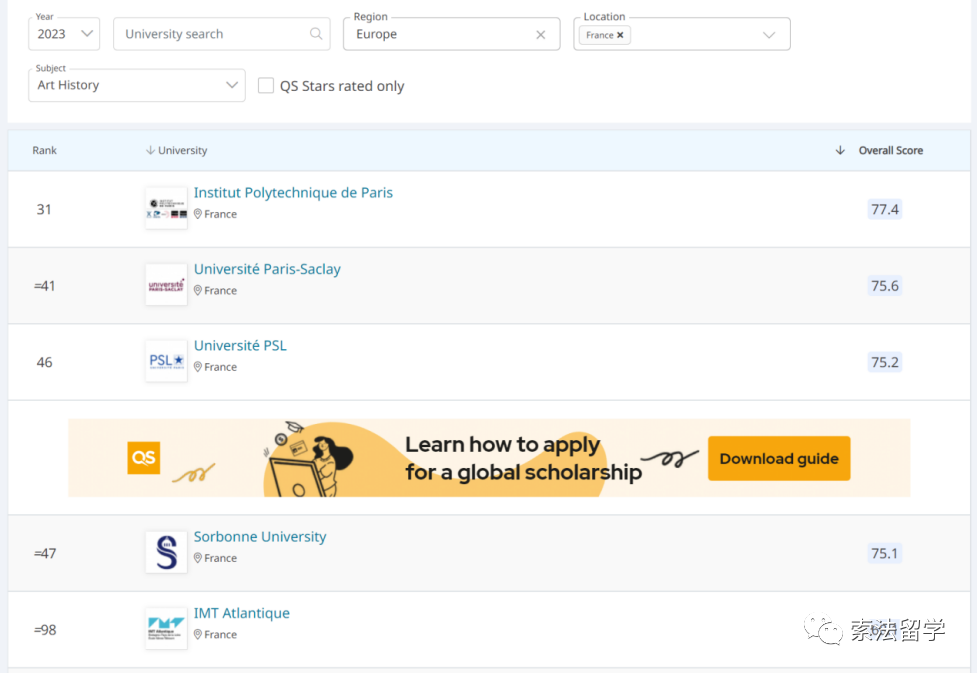Click rank 46 cell

tap(44, 362)
